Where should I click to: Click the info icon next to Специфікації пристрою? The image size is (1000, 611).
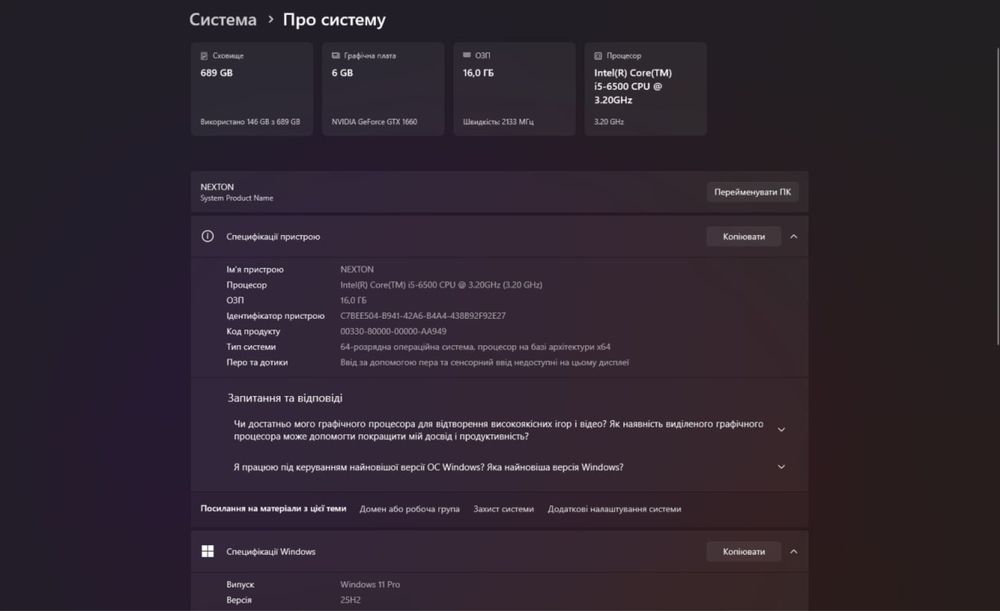click(208, 236)
